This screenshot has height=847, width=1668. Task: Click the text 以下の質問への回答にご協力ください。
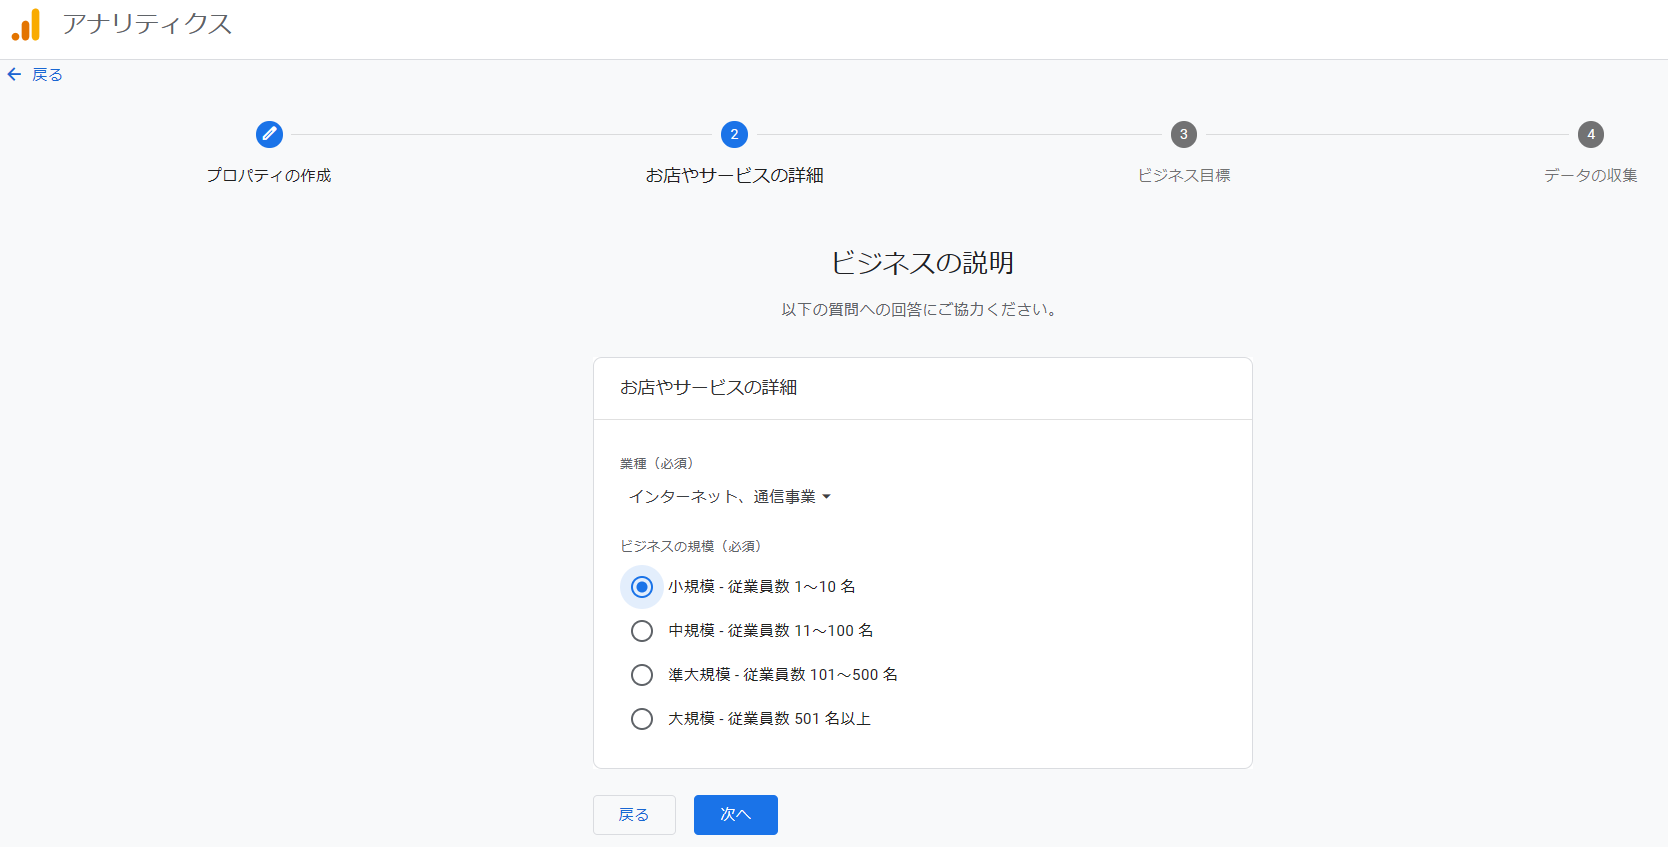pos(919,309)
